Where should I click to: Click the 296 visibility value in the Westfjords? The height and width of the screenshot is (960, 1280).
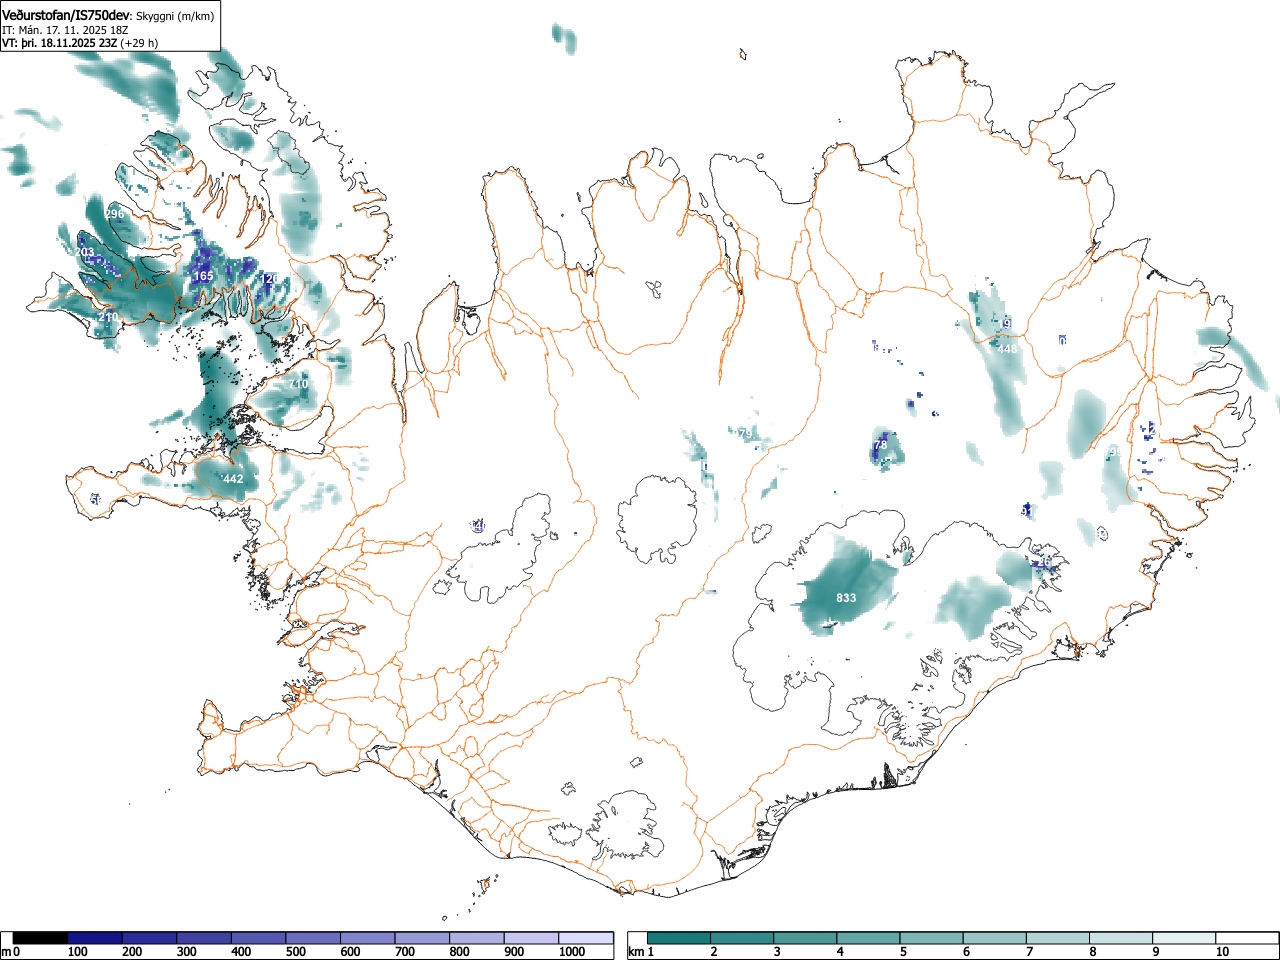point(115,214)
